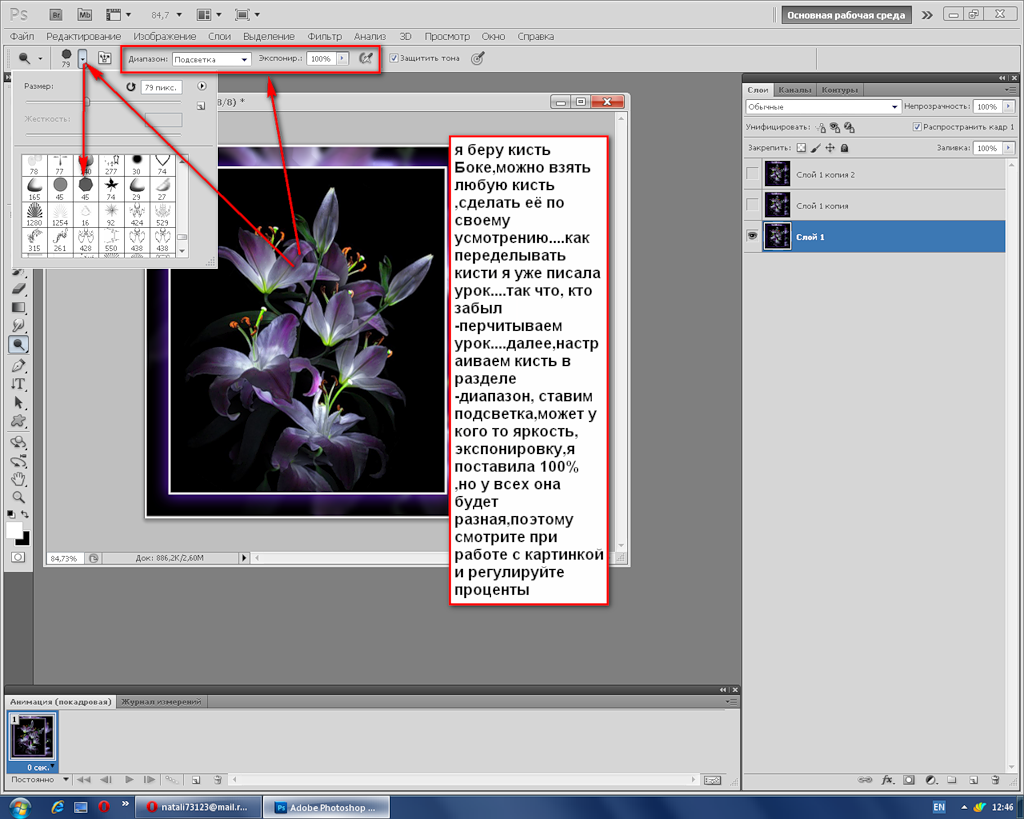Viewport: 1024px width, 819px height.
Task: Uncheck Распространить кадр 1 checkbox
Action: (x=917, y=128)
